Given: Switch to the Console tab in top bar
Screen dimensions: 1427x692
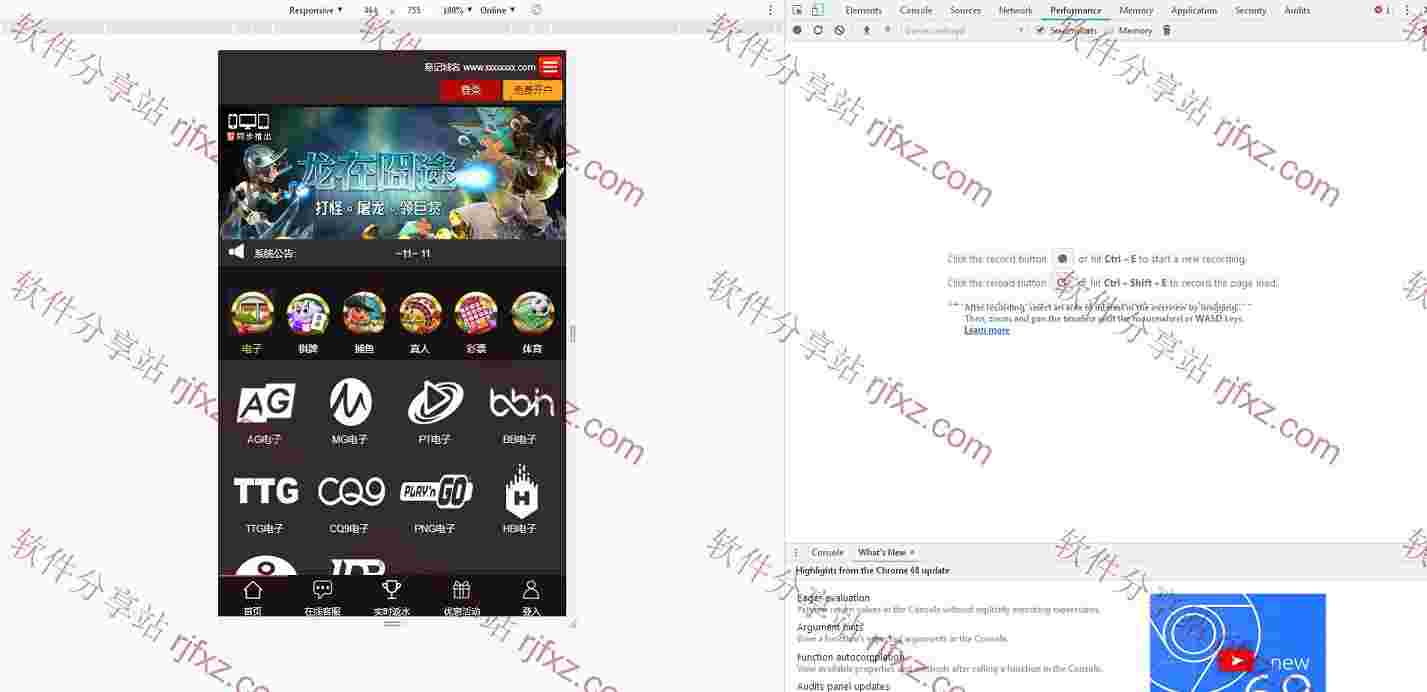Looking at the screenshot, I should pos(915,10).
